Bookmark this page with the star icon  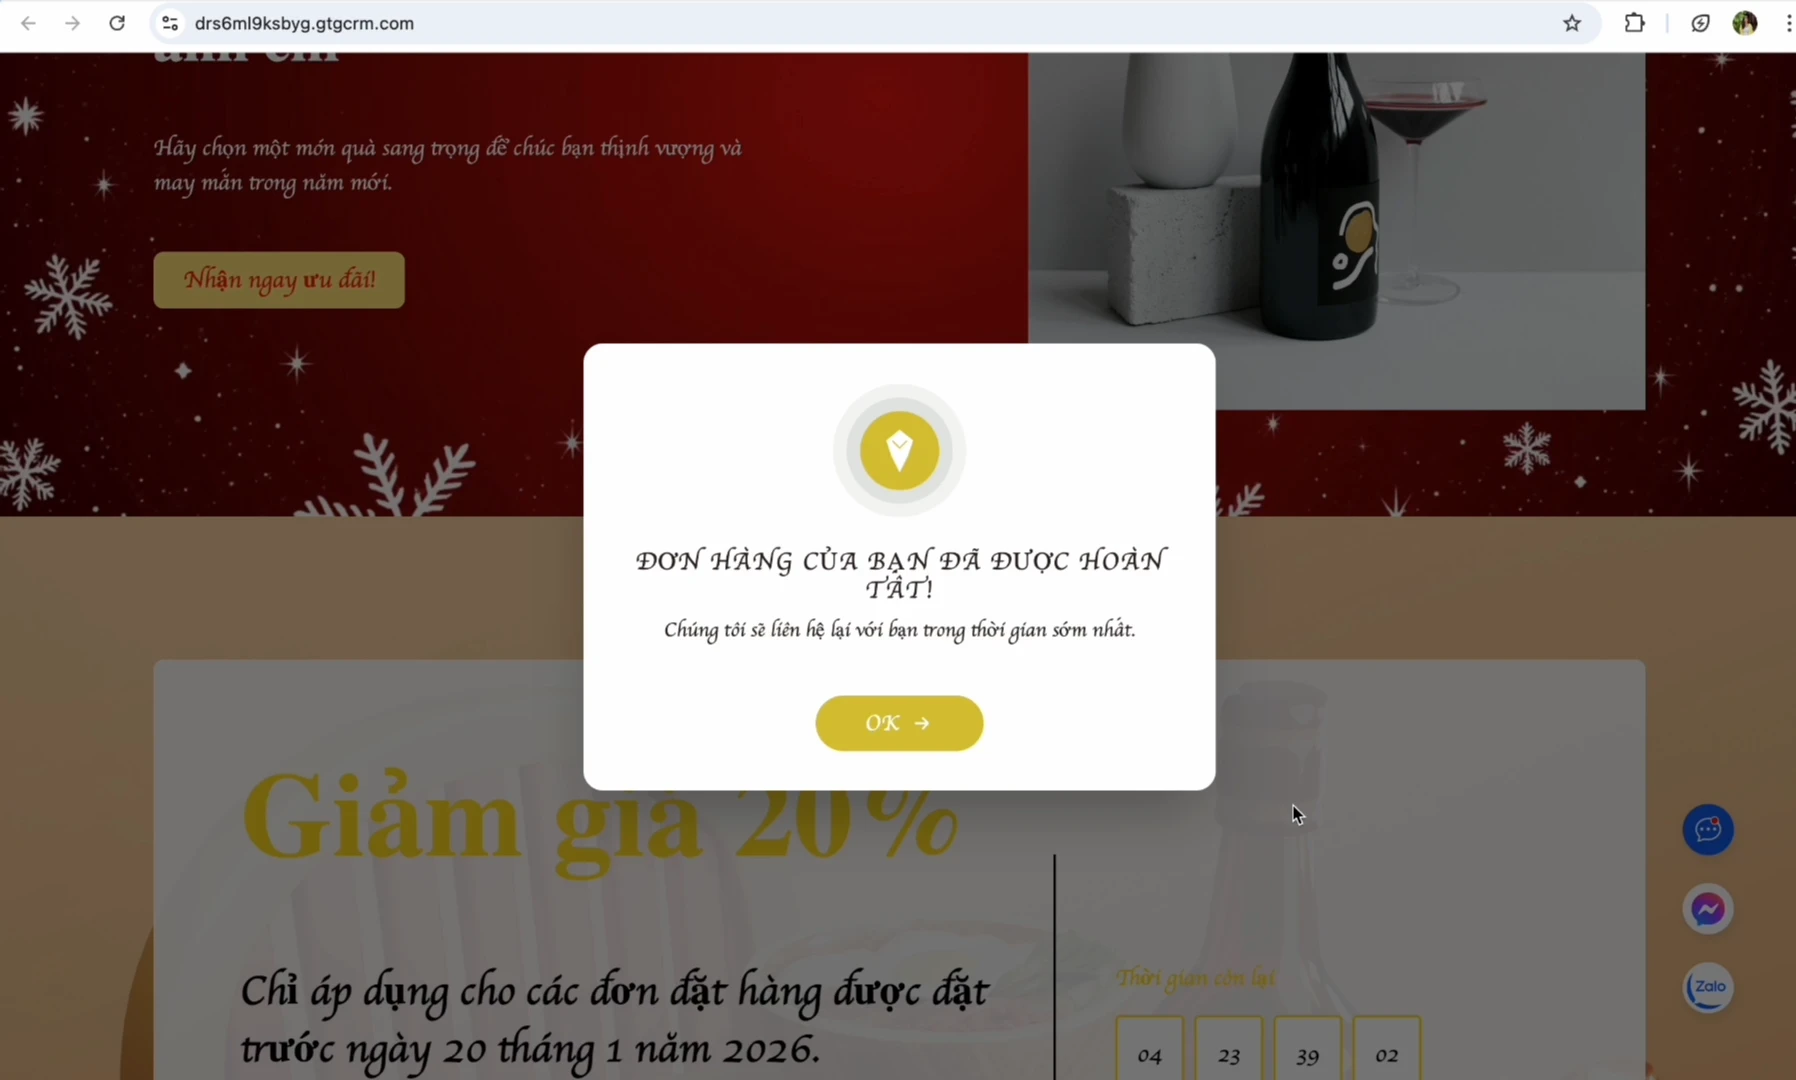click(x=1572, y=23)
